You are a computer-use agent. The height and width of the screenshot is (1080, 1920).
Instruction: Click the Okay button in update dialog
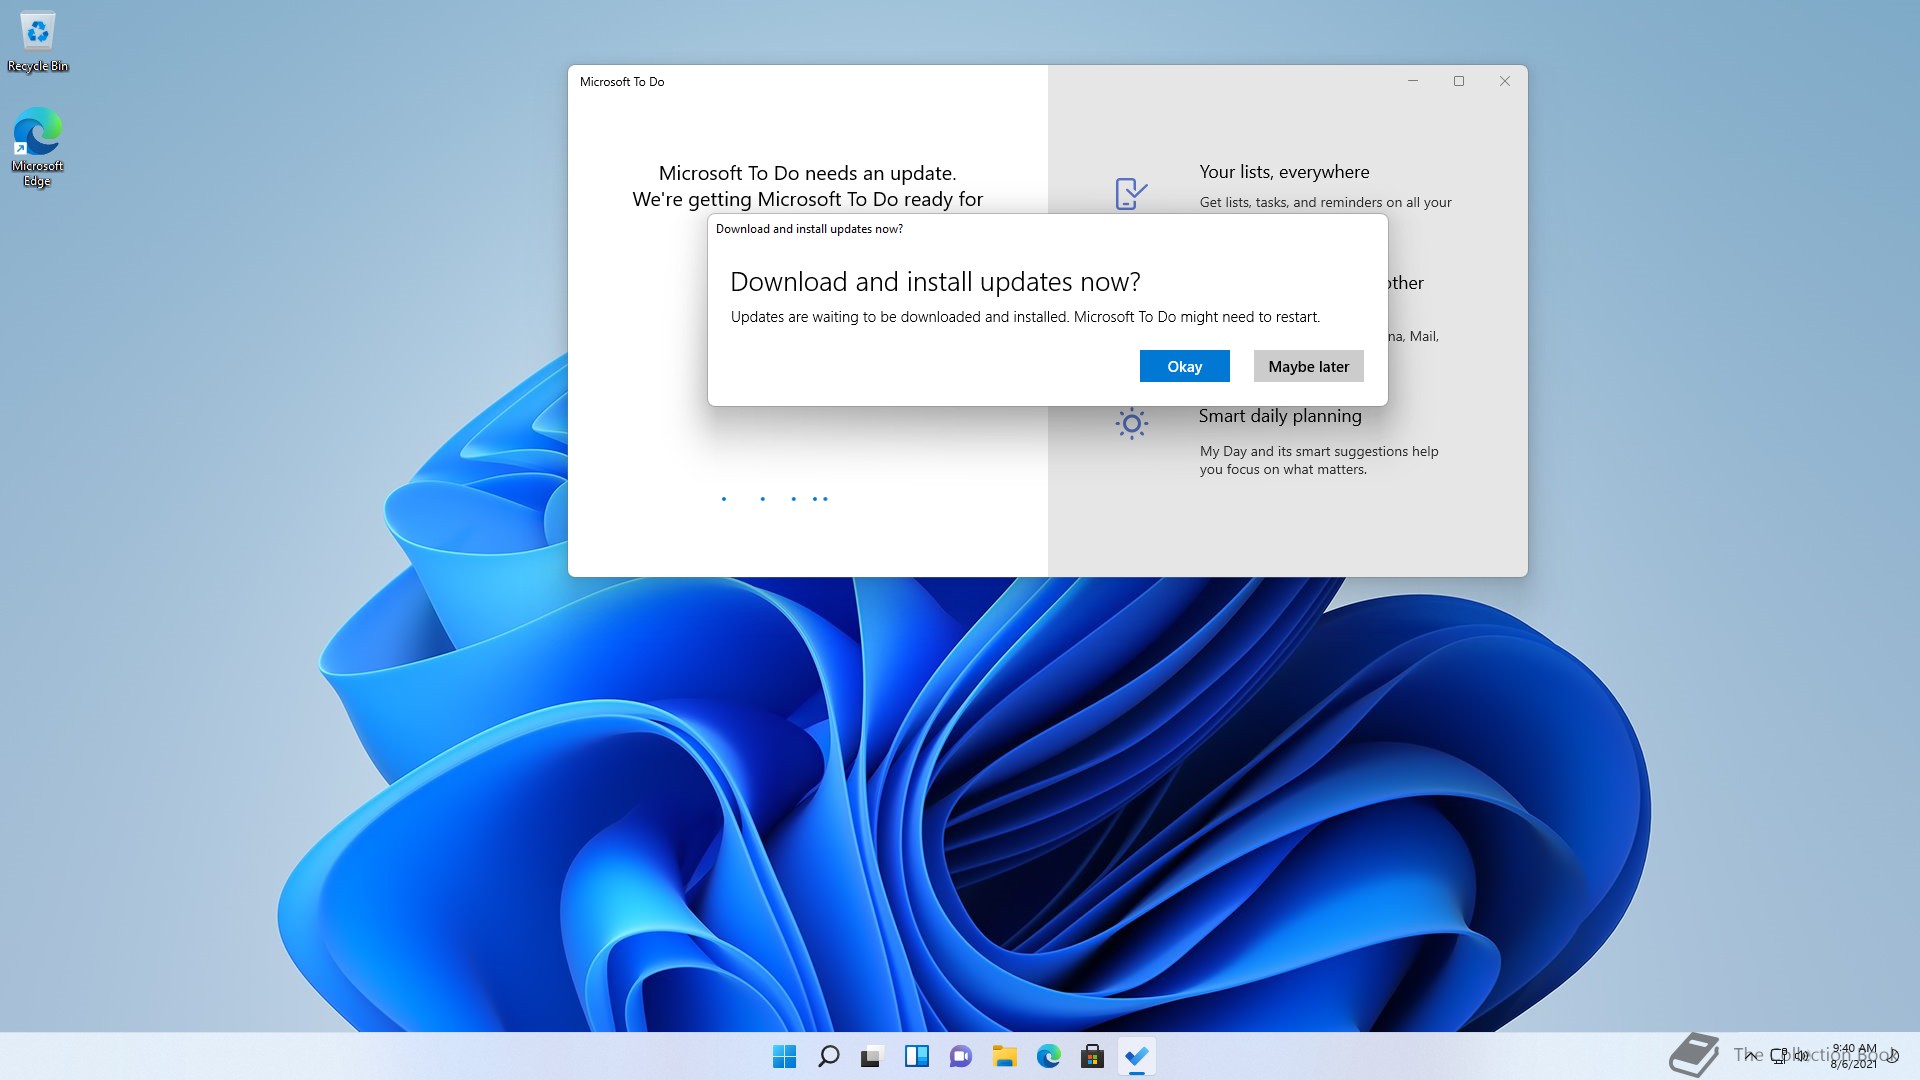coord(1184,366)
